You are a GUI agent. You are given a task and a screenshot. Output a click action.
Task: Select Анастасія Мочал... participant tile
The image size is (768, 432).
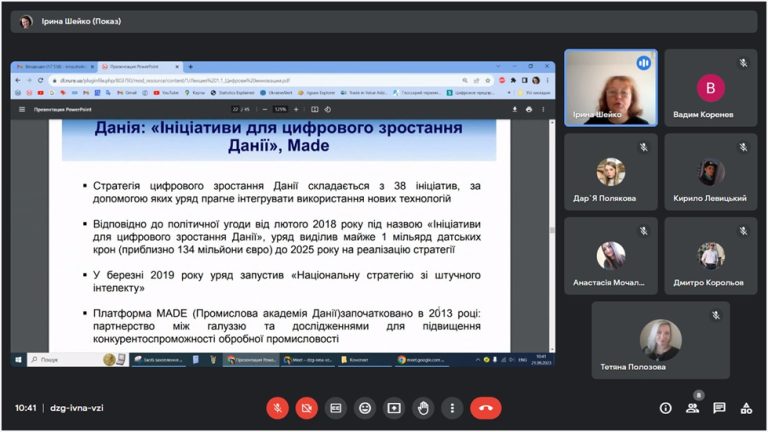(x=611, y=256)
